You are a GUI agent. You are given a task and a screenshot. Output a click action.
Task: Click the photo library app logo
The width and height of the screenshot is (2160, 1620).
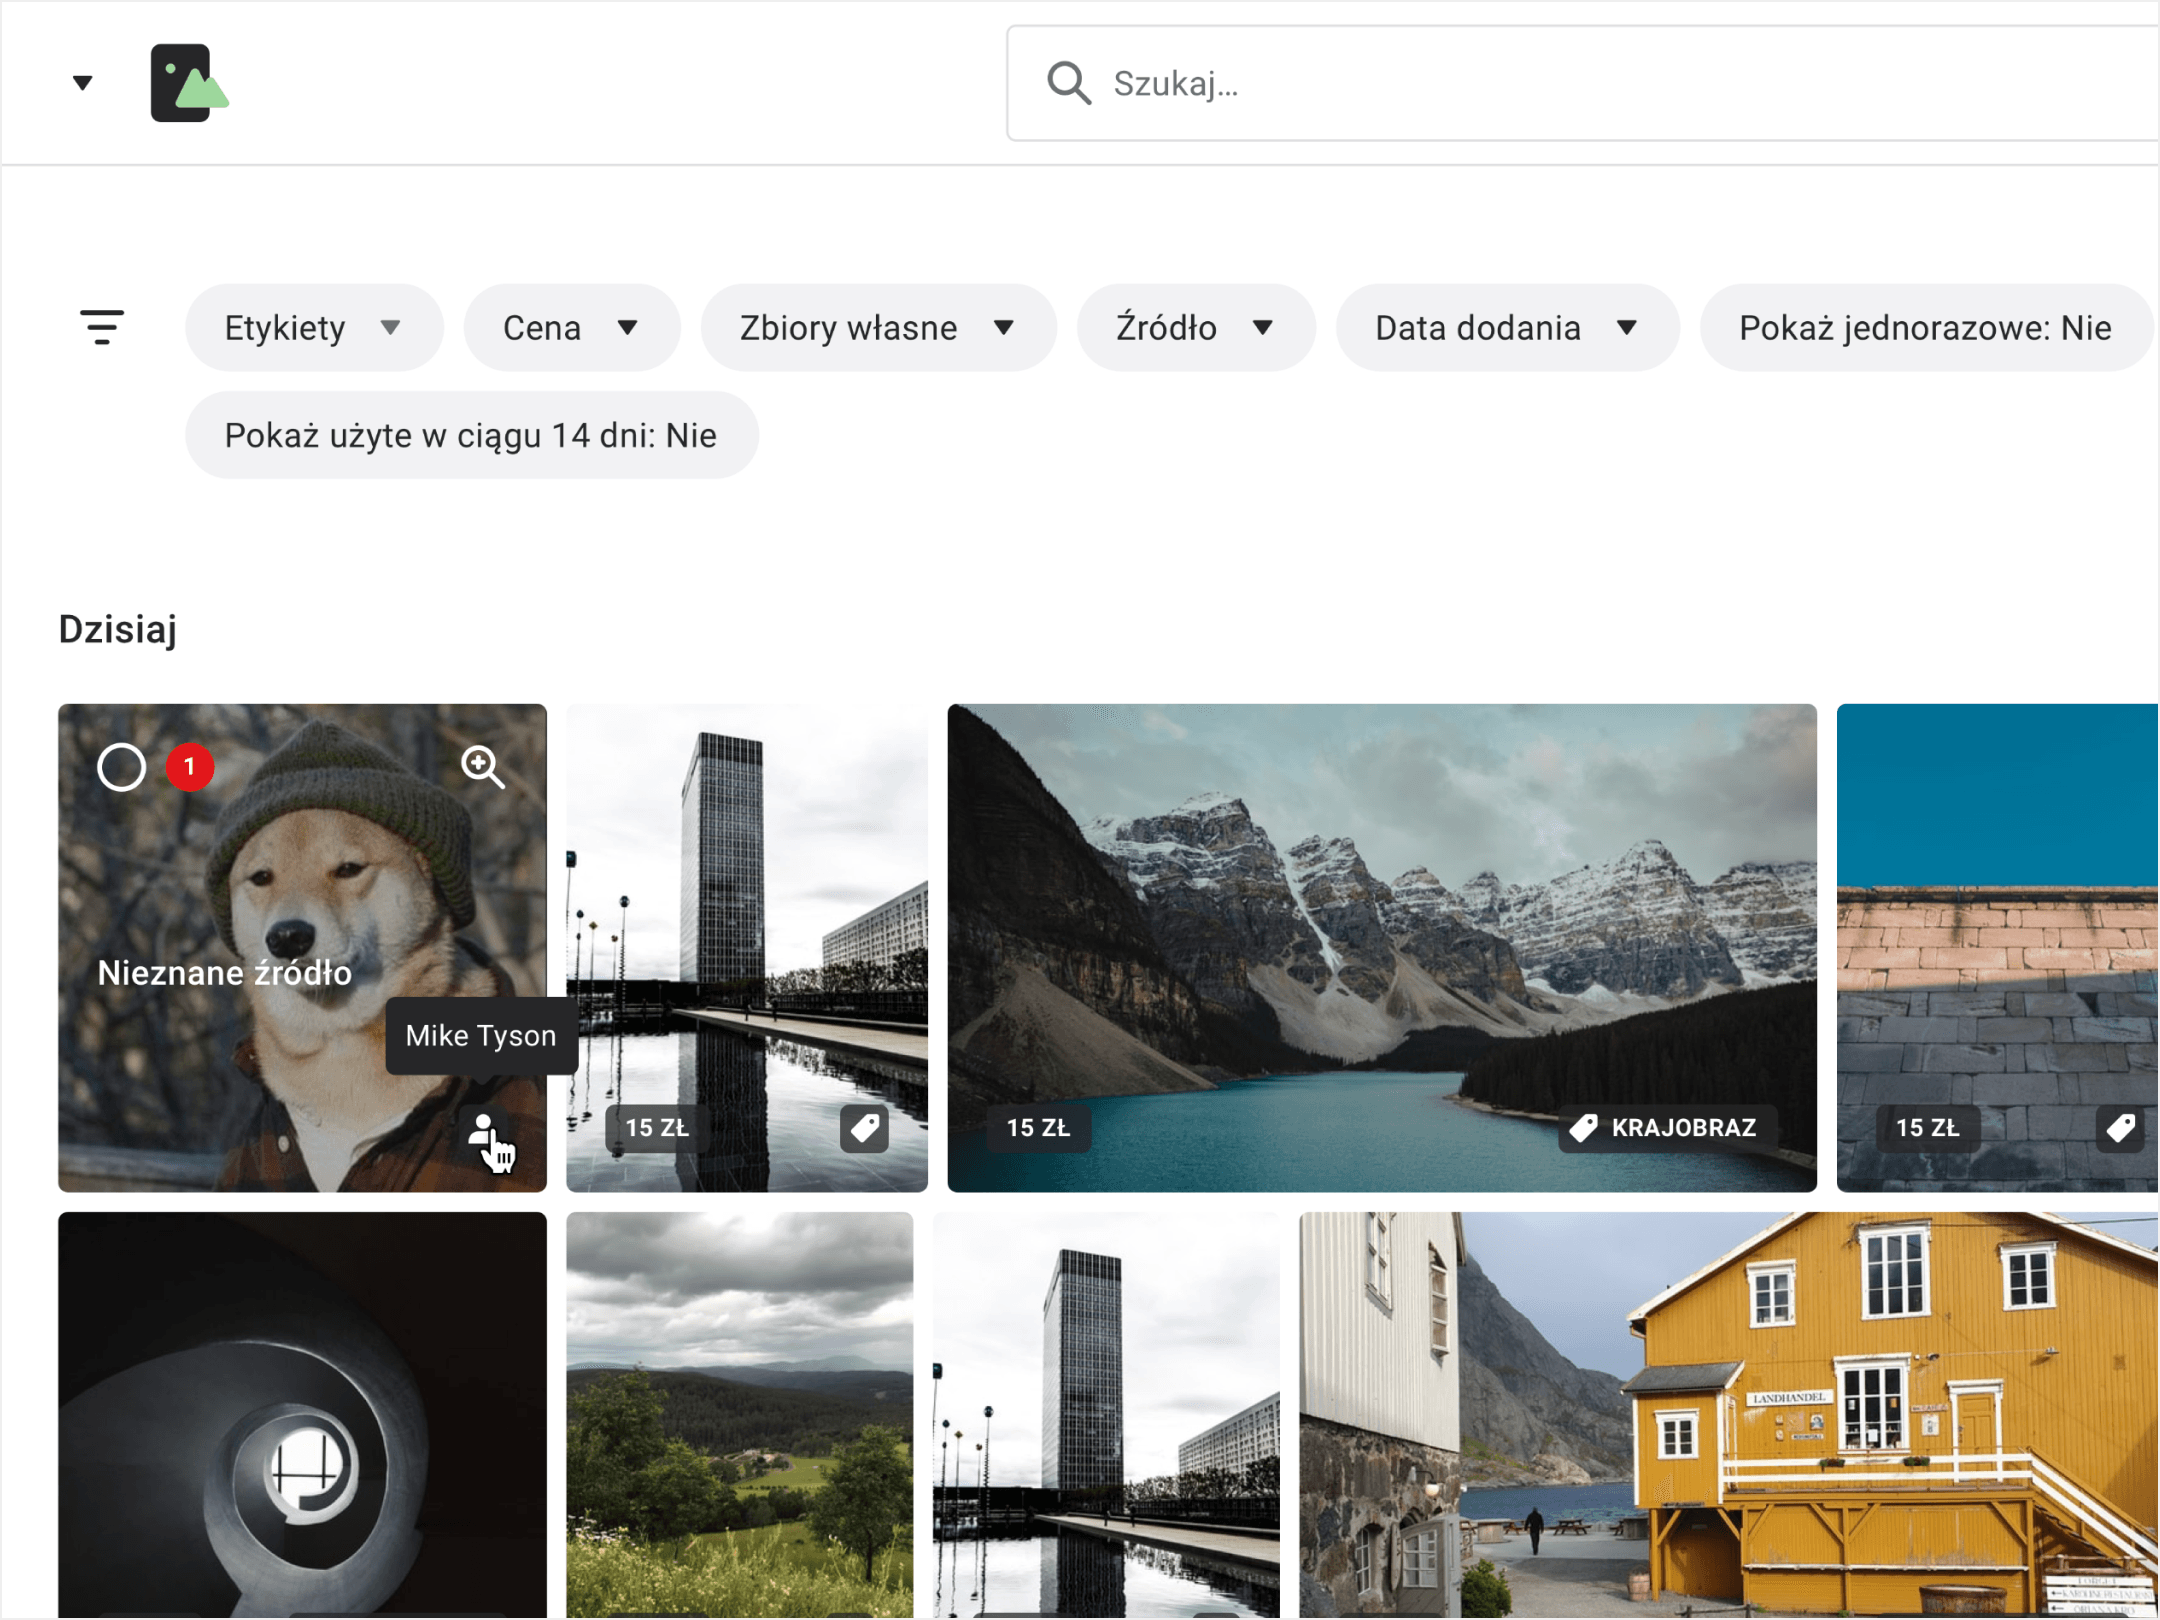click(x=189, y=83)
